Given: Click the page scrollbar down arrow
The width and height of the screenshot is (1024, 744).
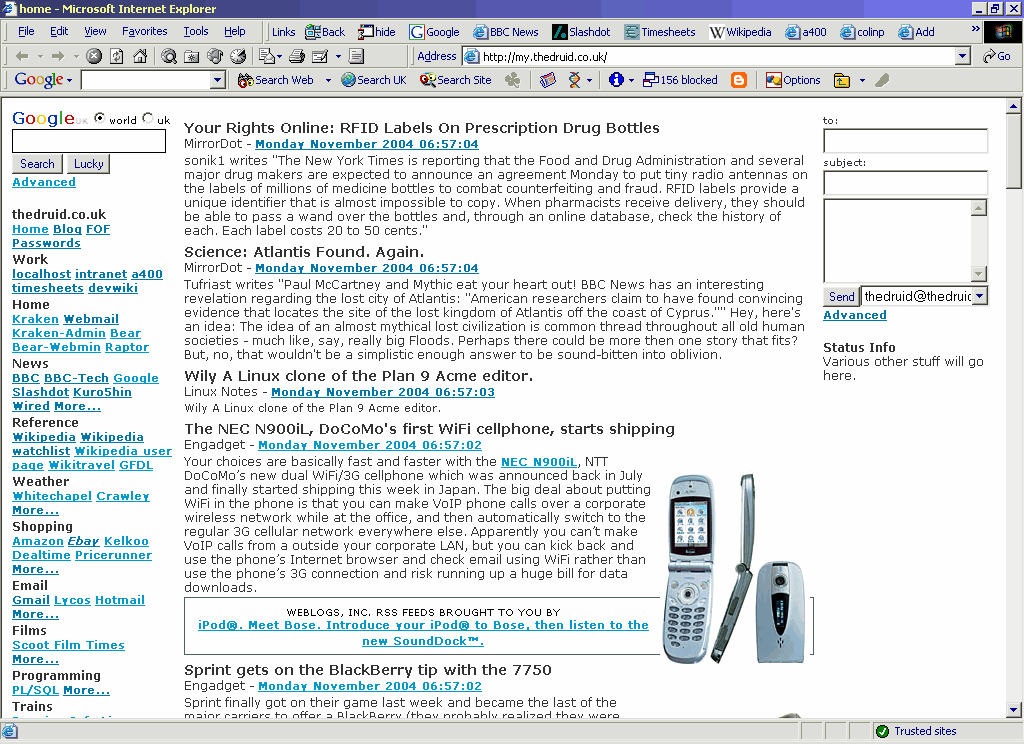Looking at the screenshot, I should point(1014,710).
